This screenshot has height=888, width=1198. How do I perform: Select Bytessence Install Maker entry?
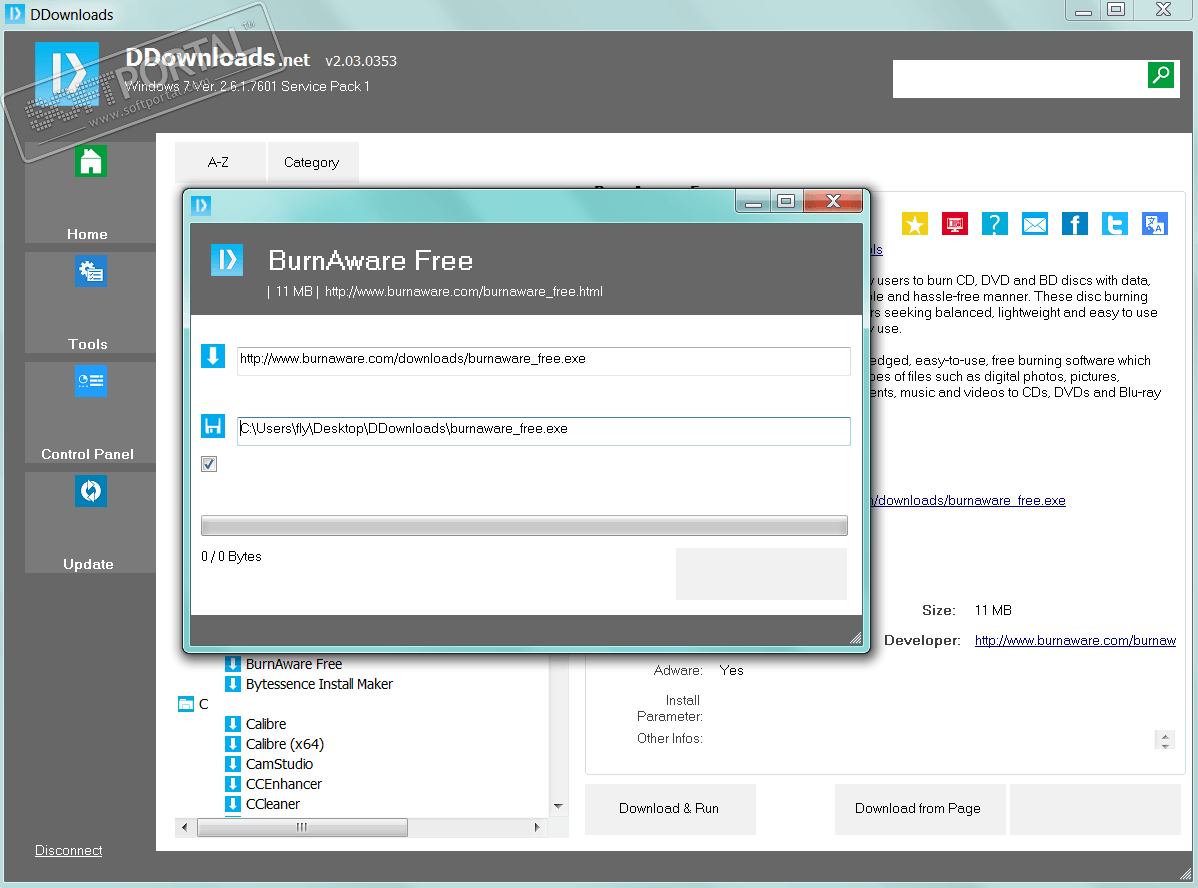pyautogui.click(x=319, y=684)
